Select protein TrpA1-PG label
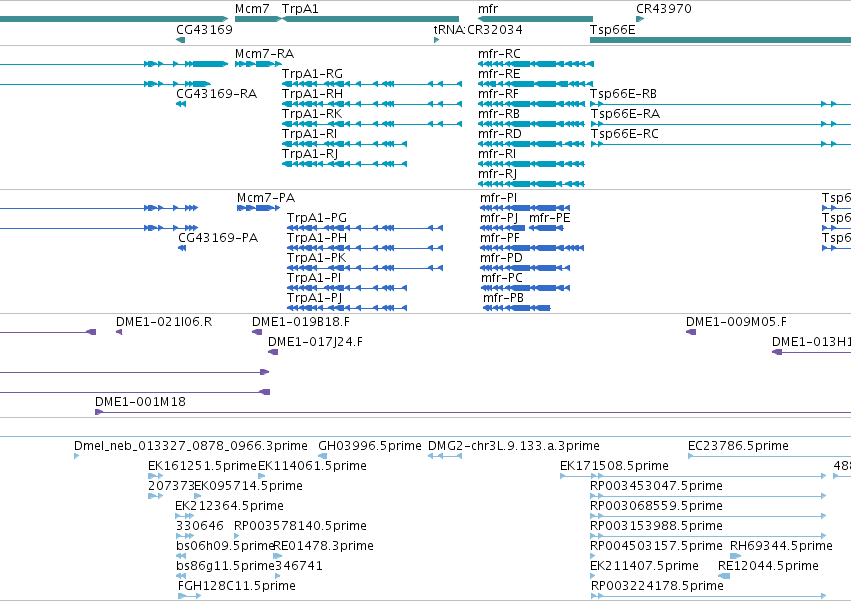Screen dimensions: 851x601 pos(317,218)
